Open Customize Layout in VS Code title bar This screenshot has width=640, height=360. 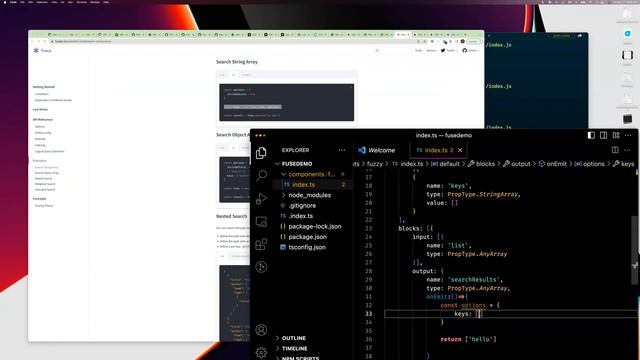tap(616, 135)
